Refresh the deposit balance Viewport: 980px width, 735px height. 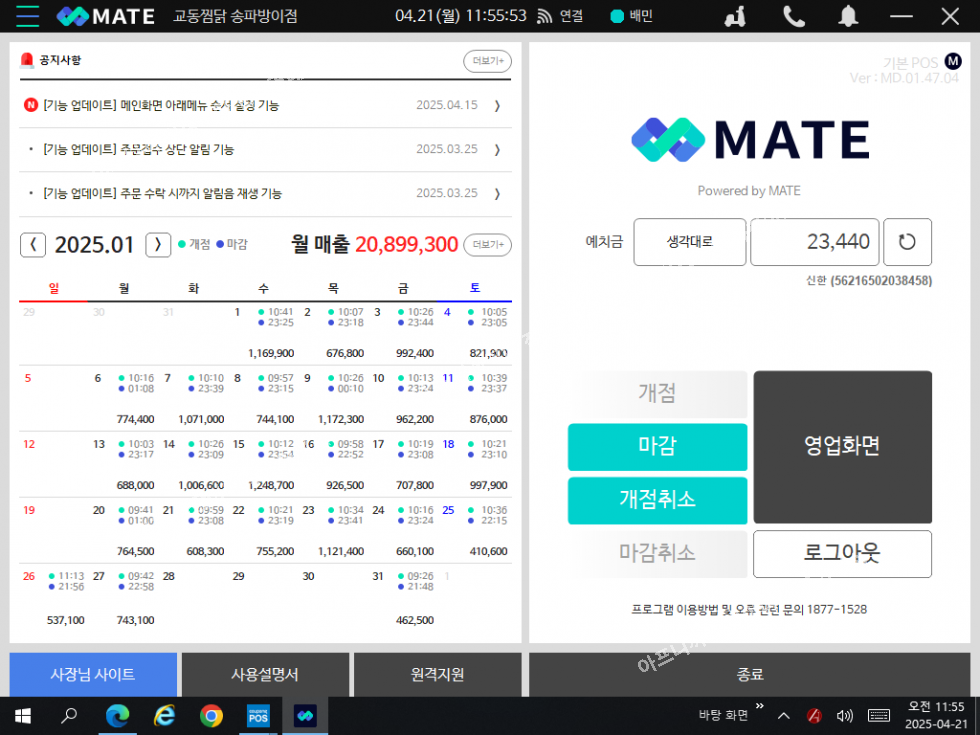pos(907,242)
